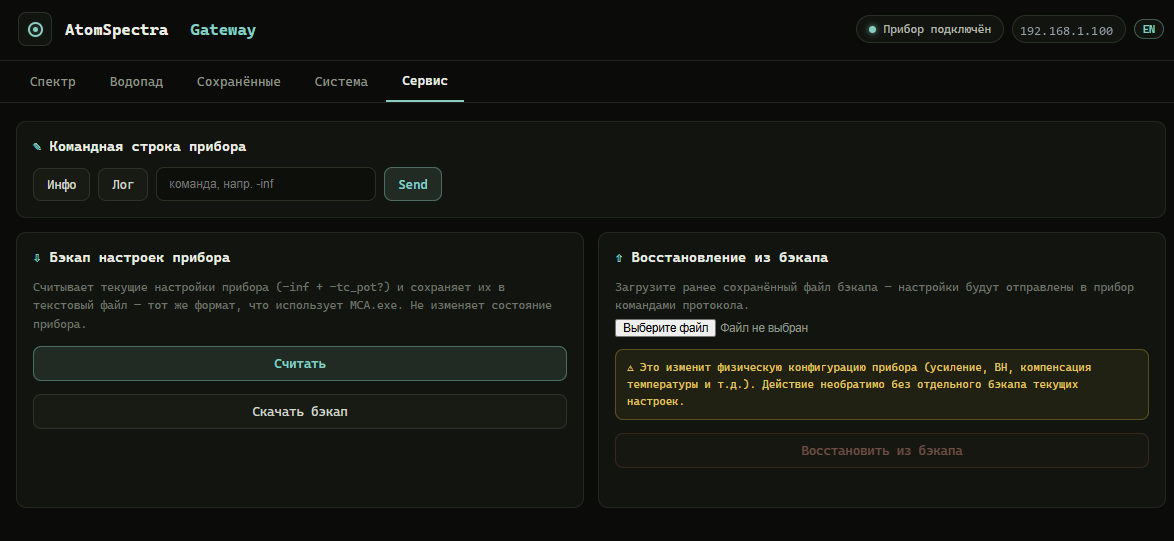Send the command with Send button
Screen dimensions: 1174x541
pyautogui.click(x=413, y=184)
